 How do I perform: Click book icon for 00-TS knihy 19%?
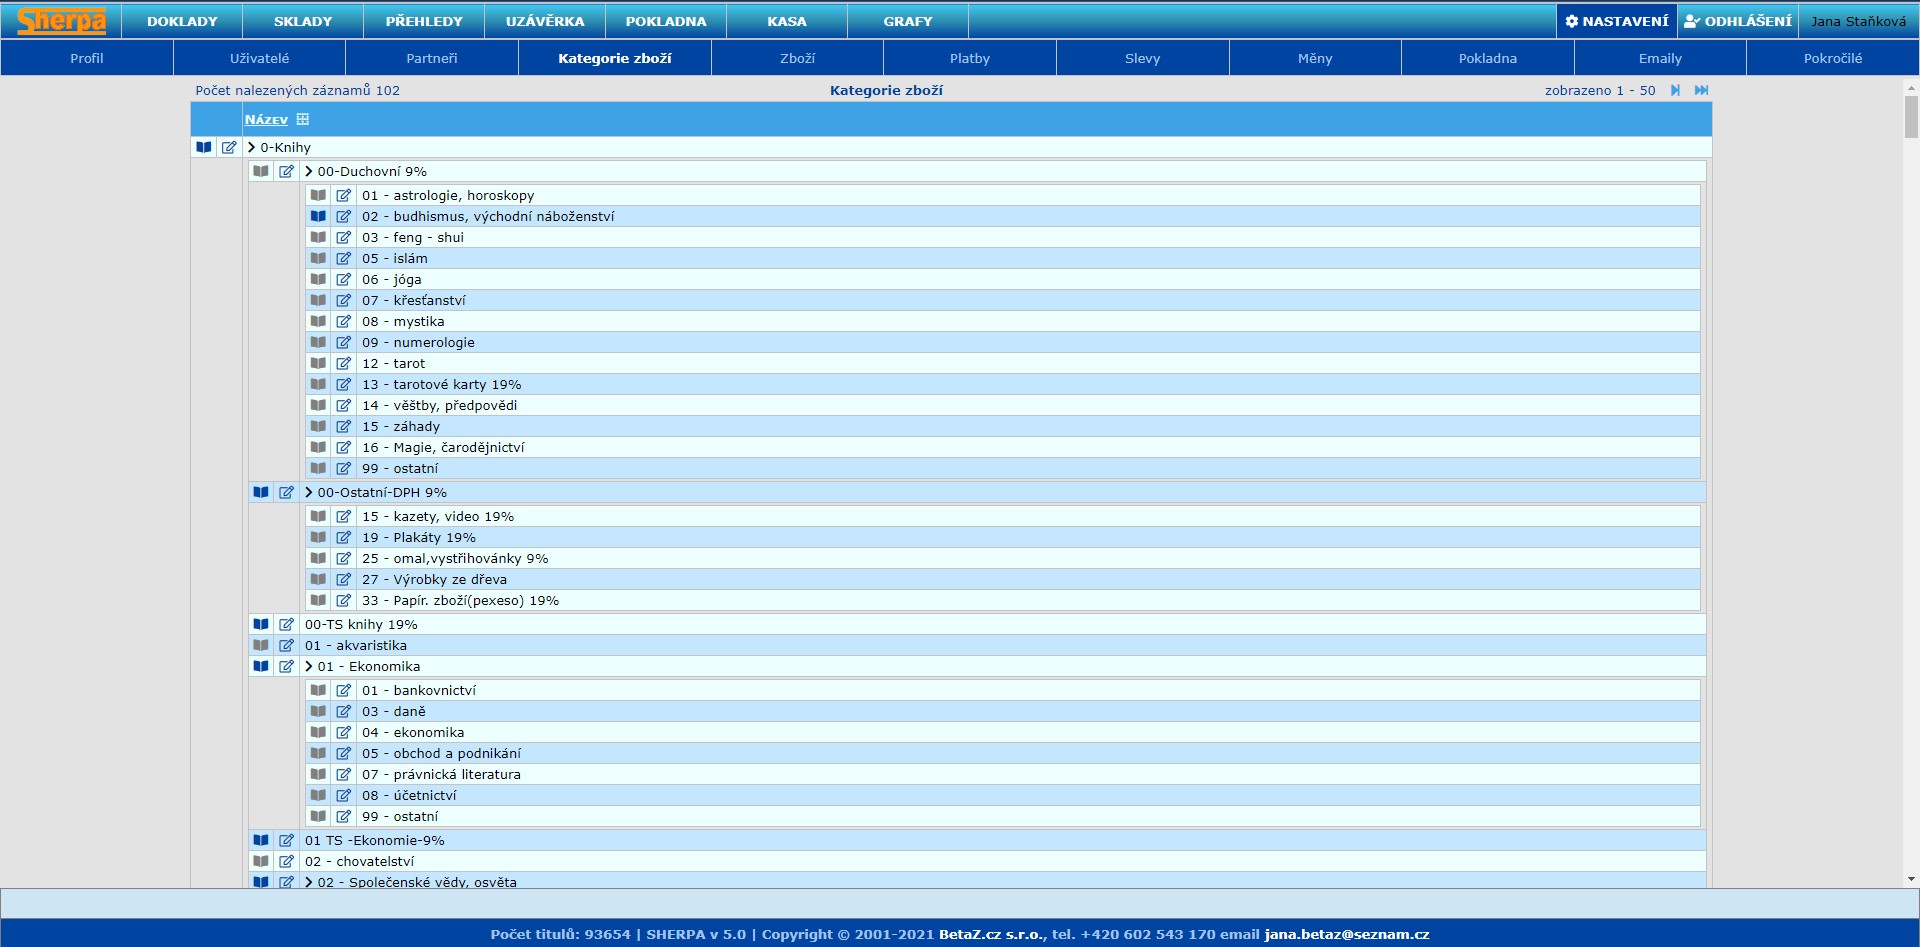coord(261,625)
